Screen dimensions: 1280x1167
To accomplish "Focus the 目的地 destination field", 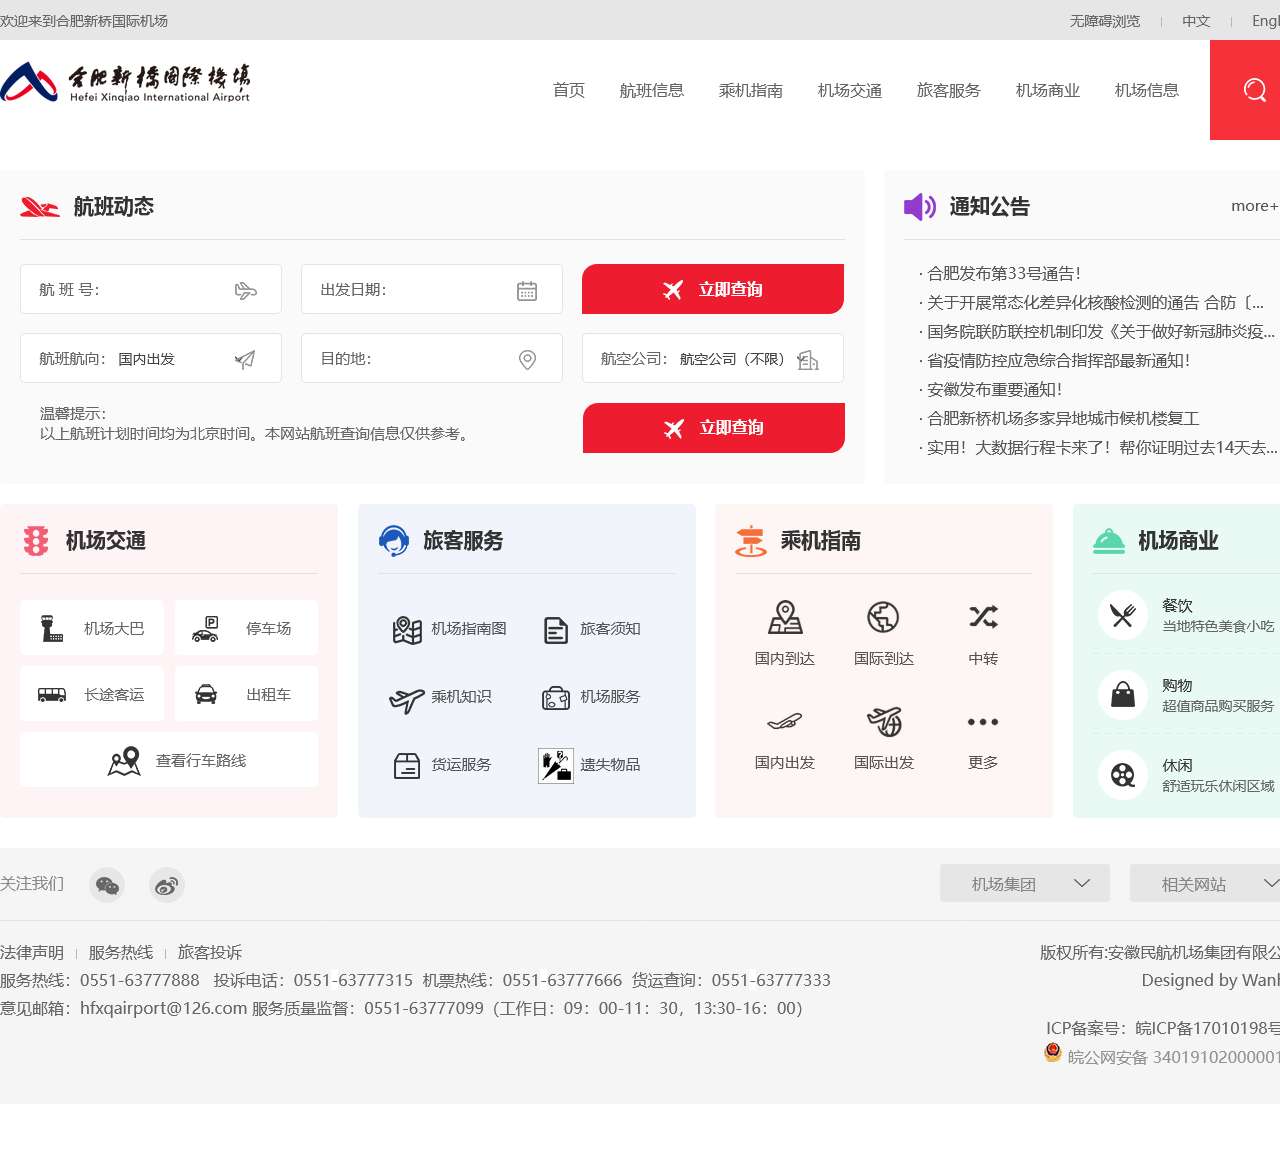I will (432, 358).
